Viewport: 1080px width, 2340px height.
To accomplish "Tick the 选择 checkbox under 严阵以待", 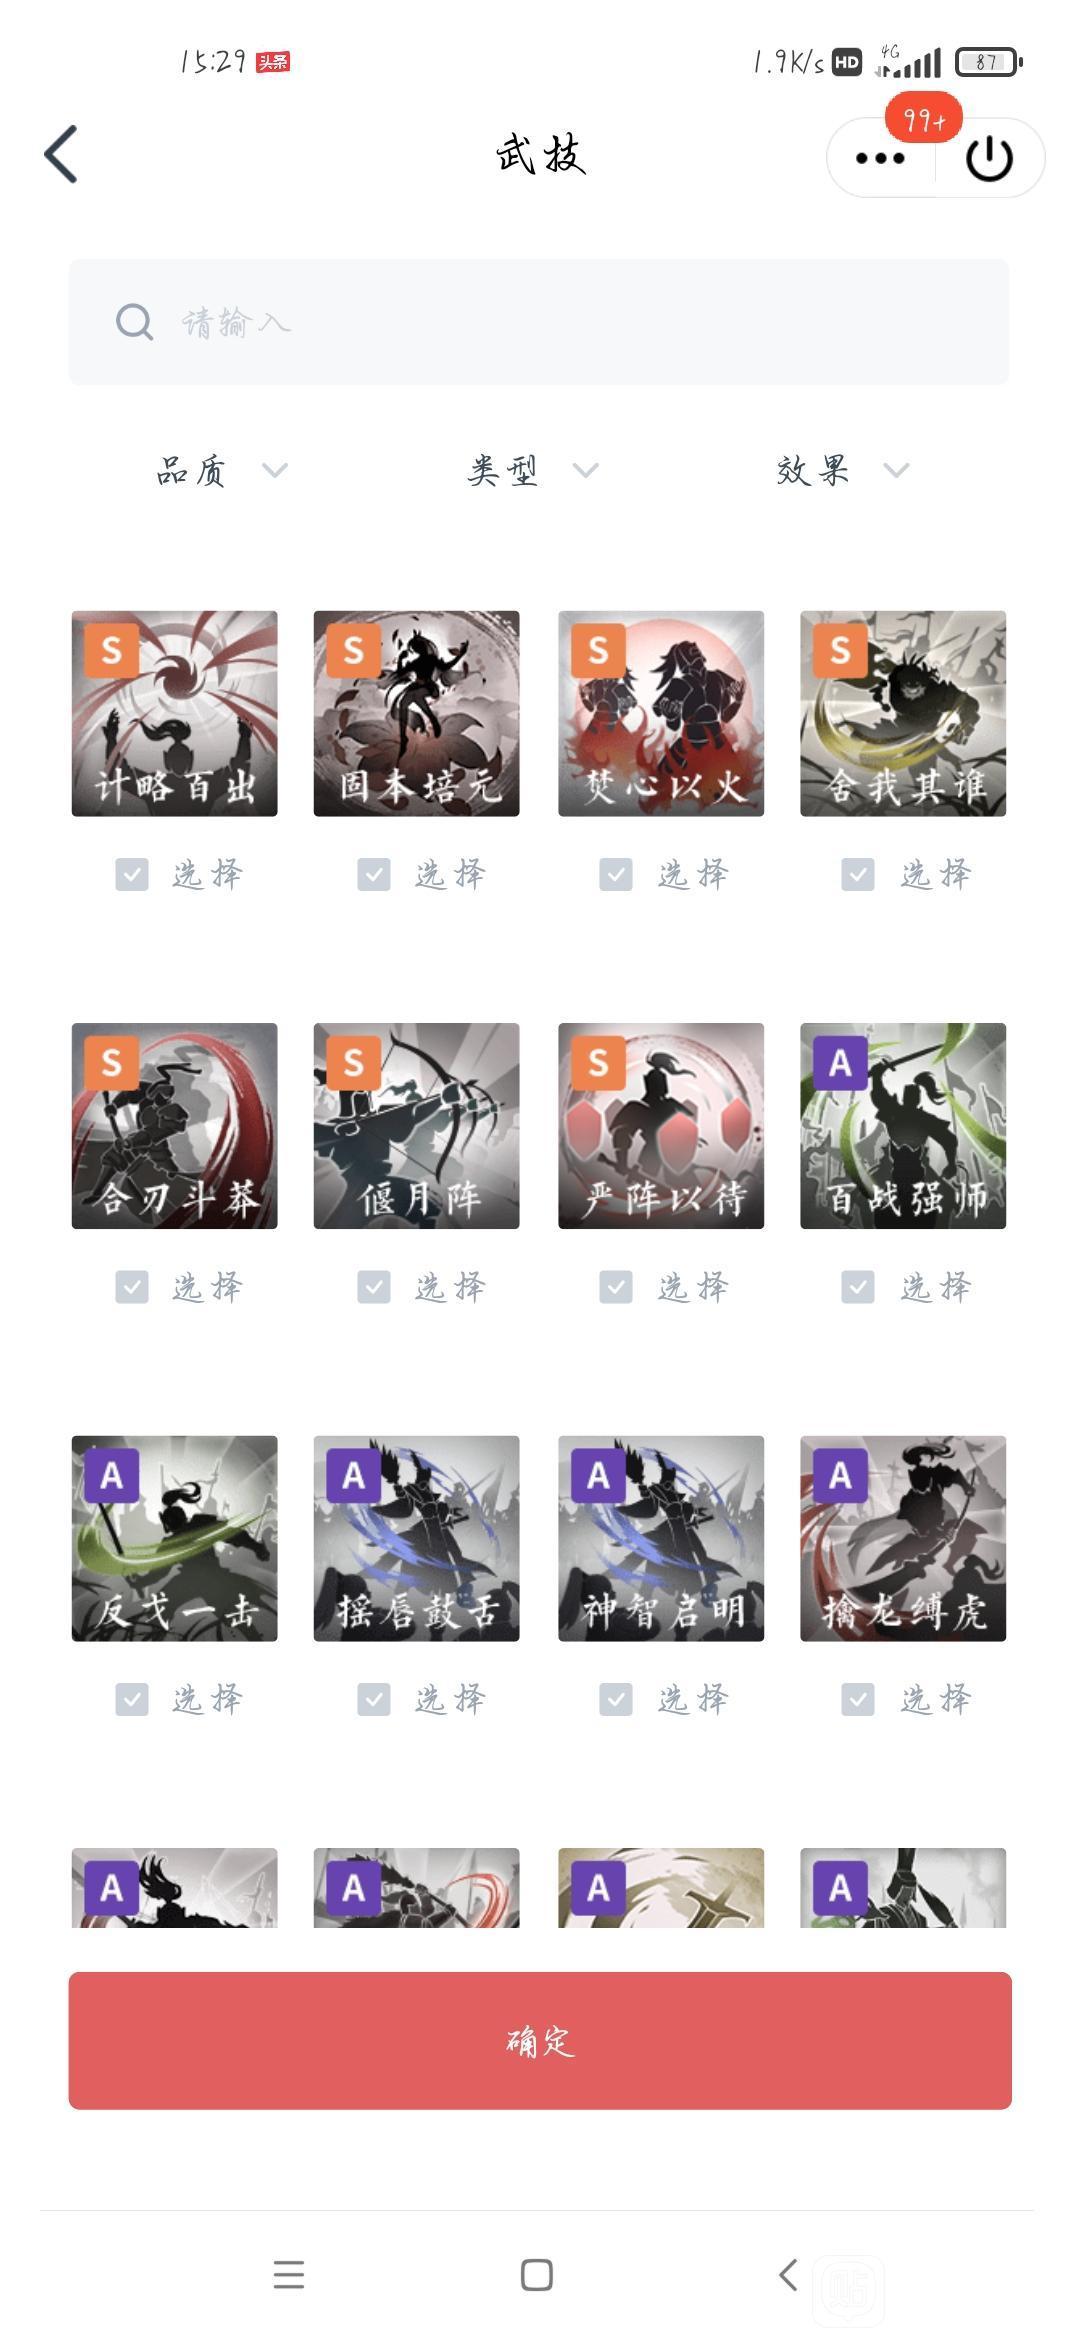I will [616, 1287].
